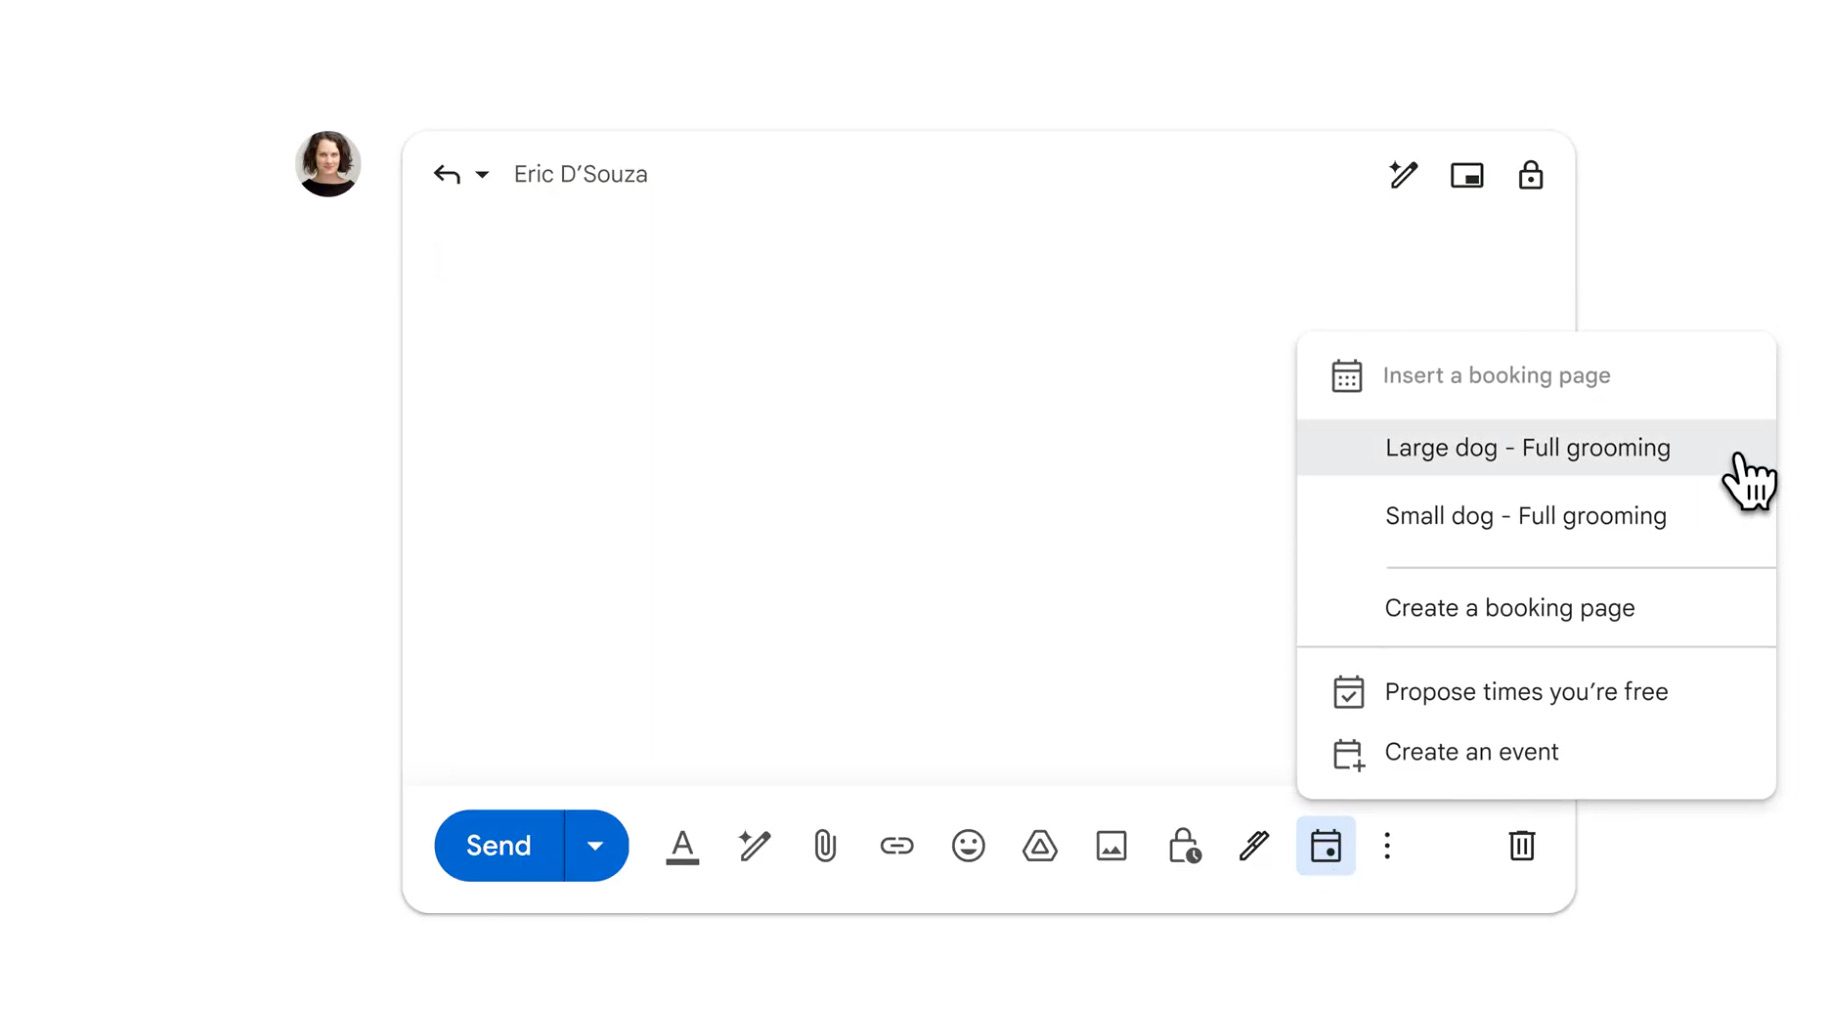Click Create a booking page
1845x1009 pixels.
click(1509, 608)
